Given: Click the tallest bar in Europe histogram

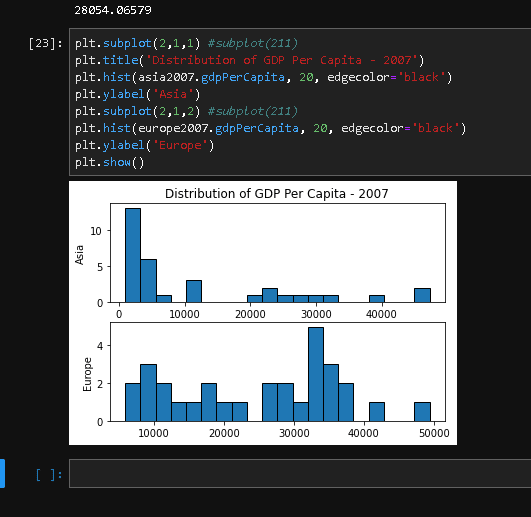Looking at the screenshot, I should click(x=316, y=374).
